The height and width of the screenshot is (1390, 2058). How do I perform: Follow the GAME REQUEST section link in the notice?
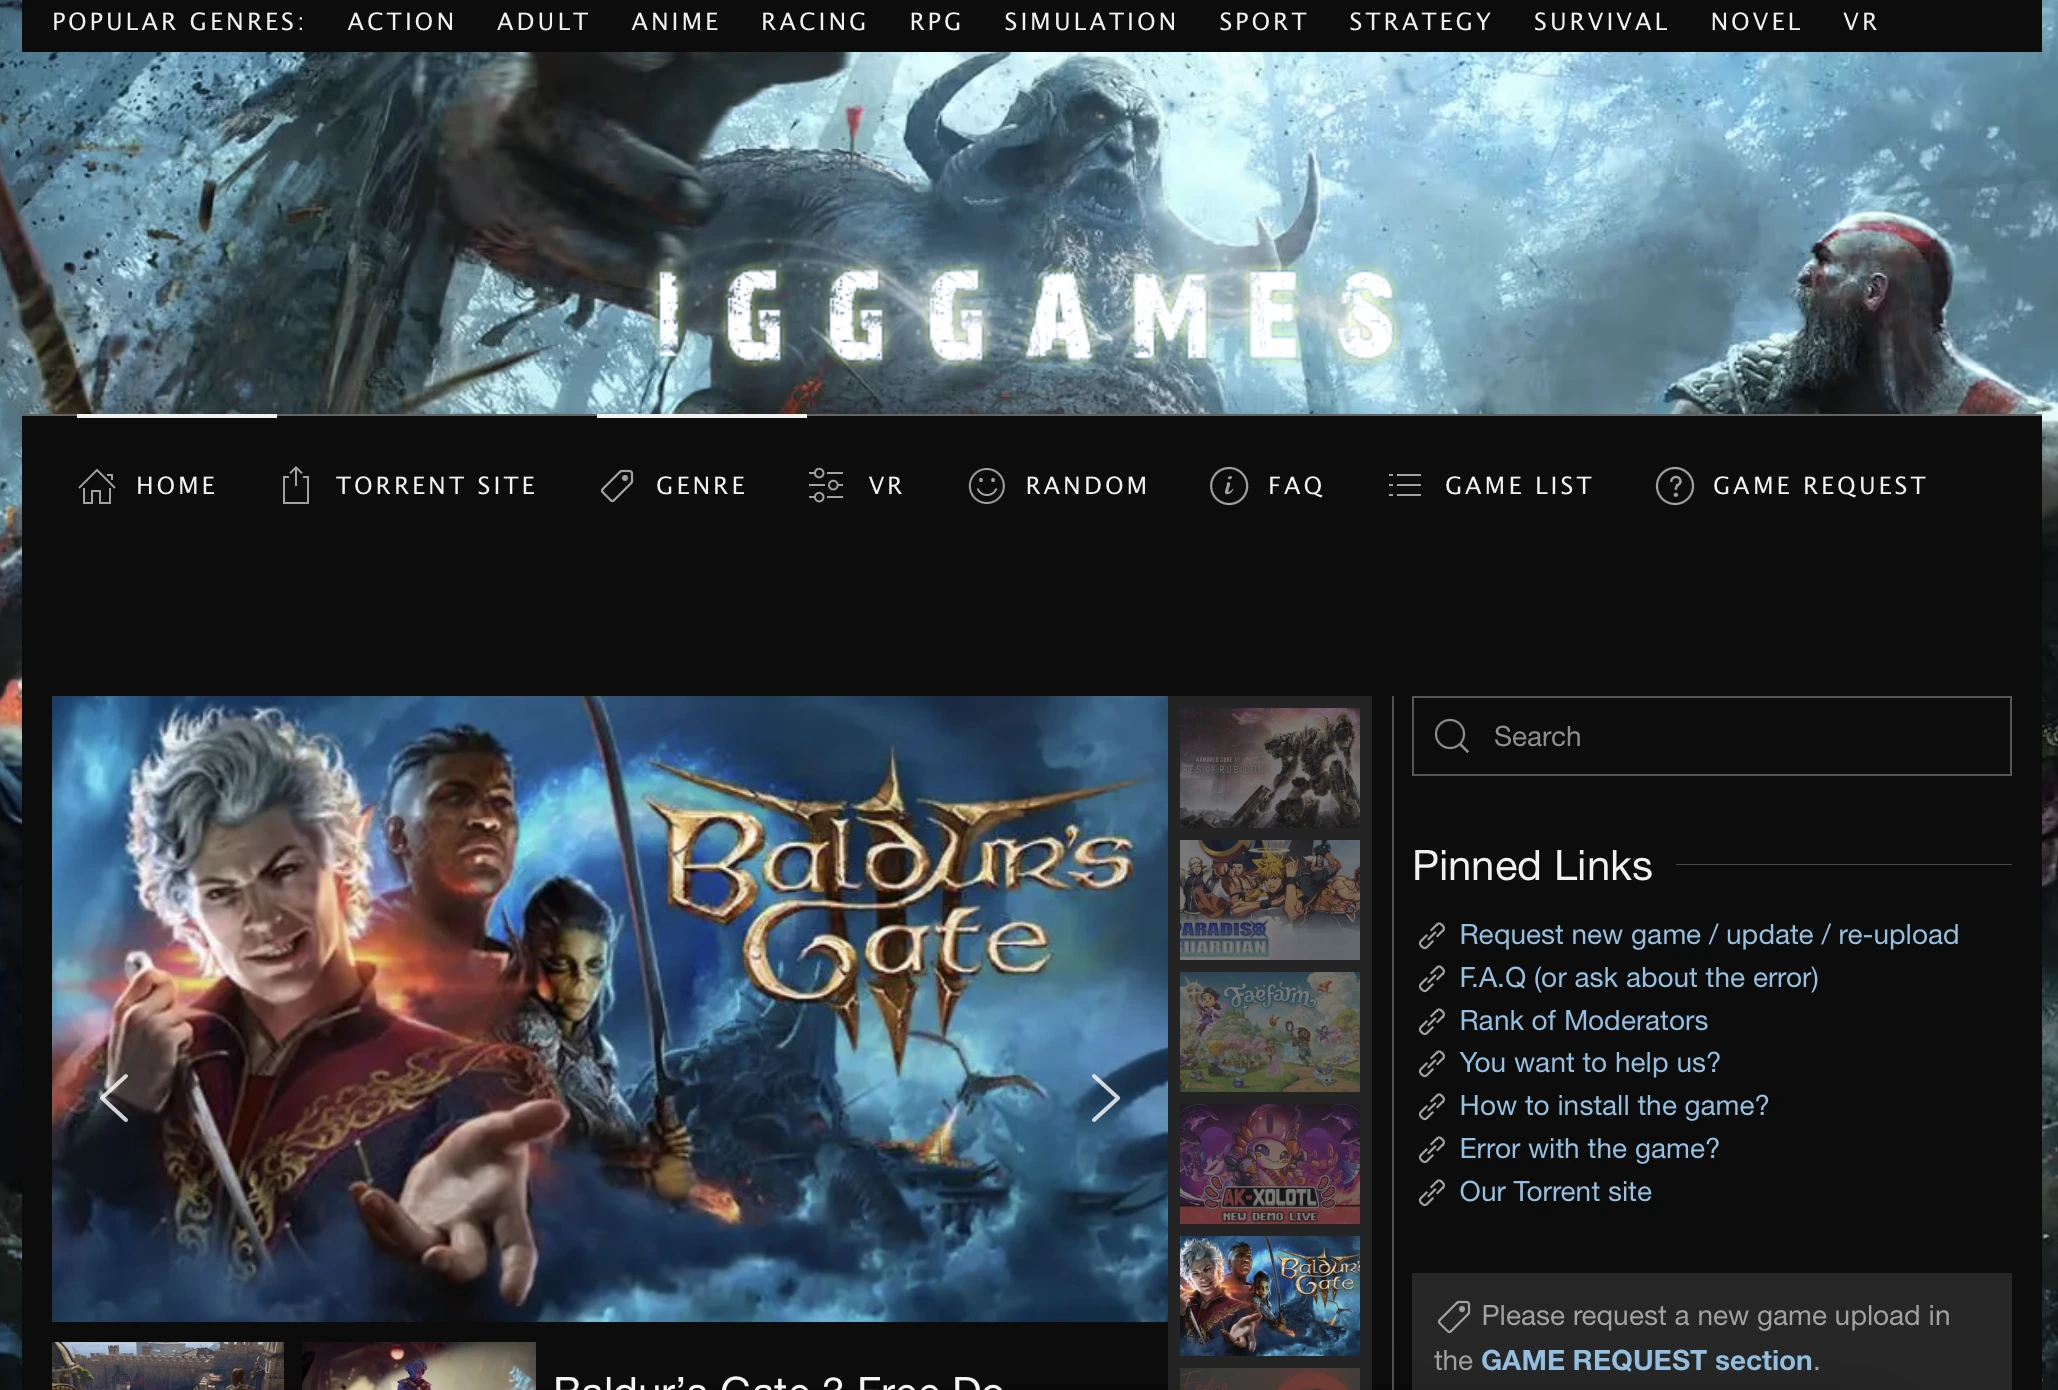click(1647, 1361)
